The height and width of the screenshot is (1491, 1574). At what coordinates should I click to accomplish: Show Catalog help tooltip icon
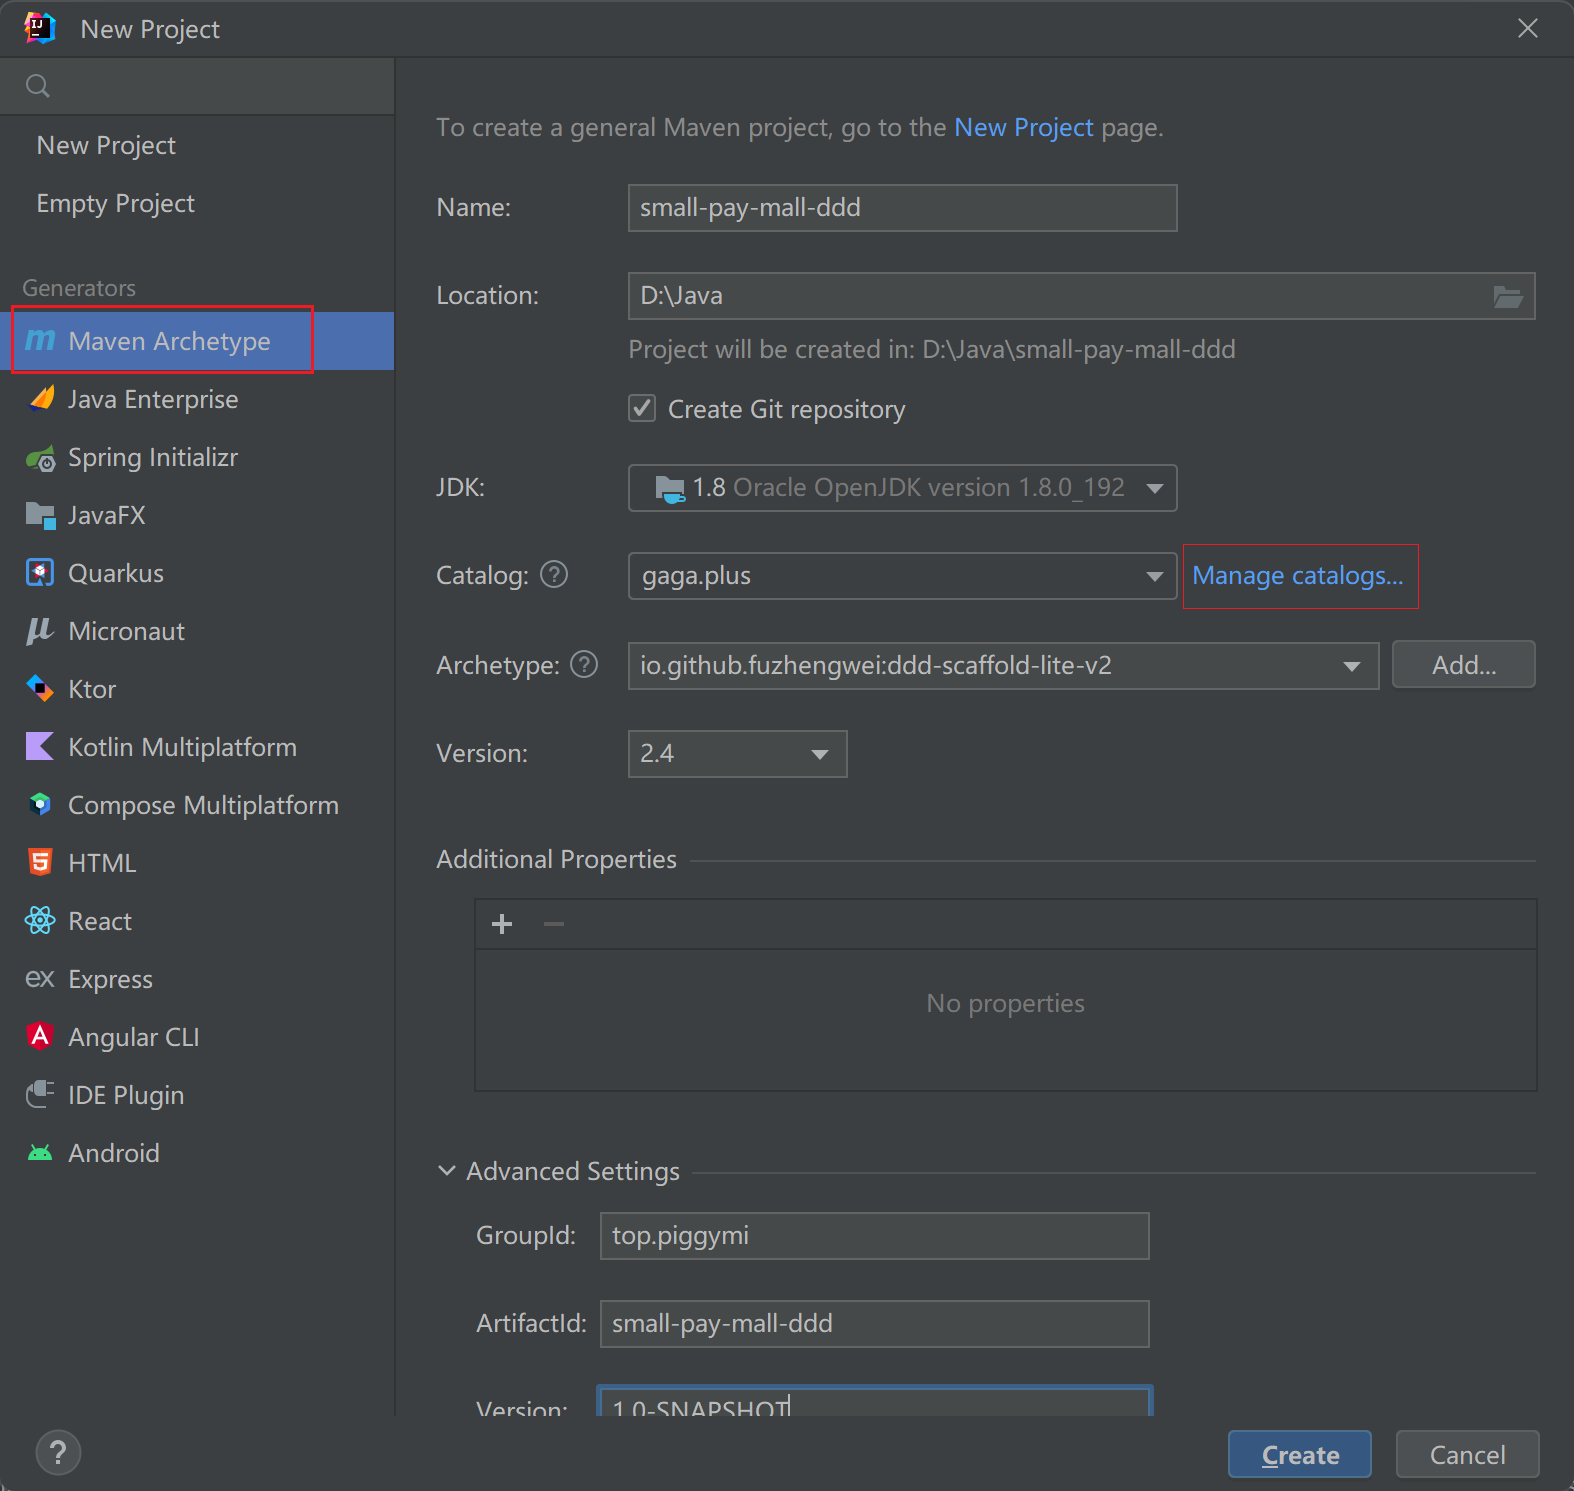pyautogui.click(x=554, y=575)
